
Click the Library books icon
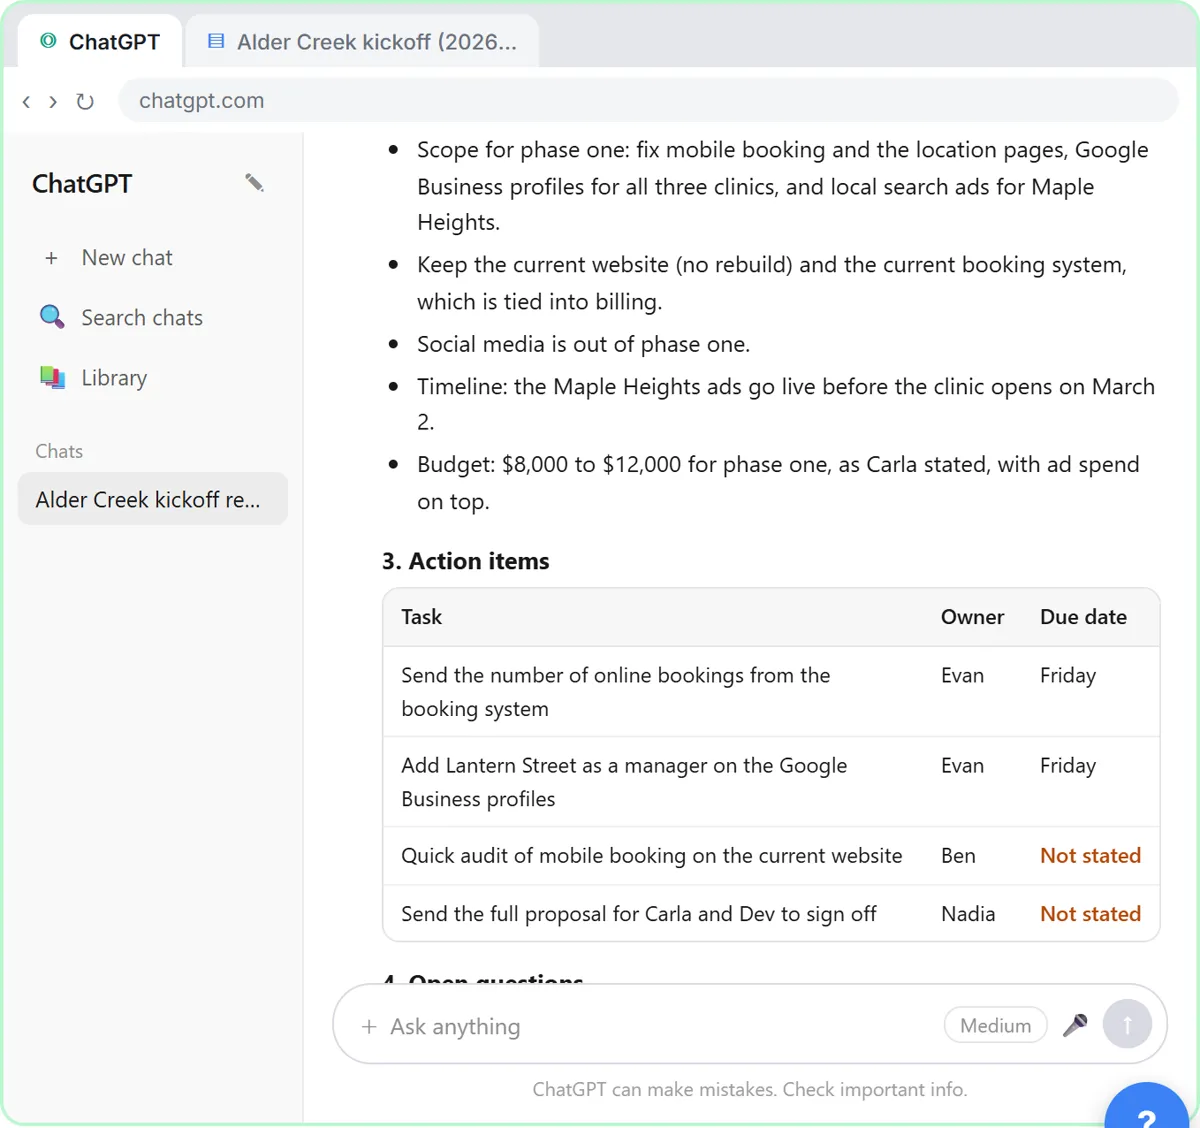(52, 377)
